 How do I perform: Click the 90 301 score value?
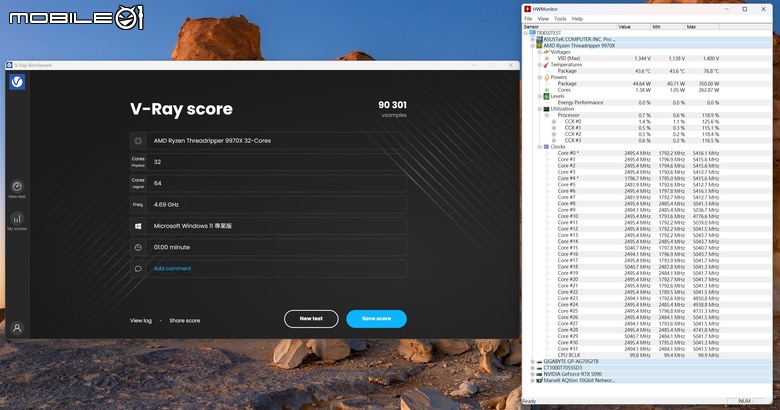392,105
